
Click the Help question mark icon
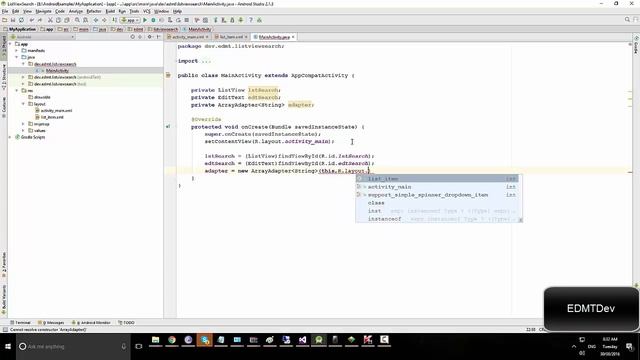251,20
